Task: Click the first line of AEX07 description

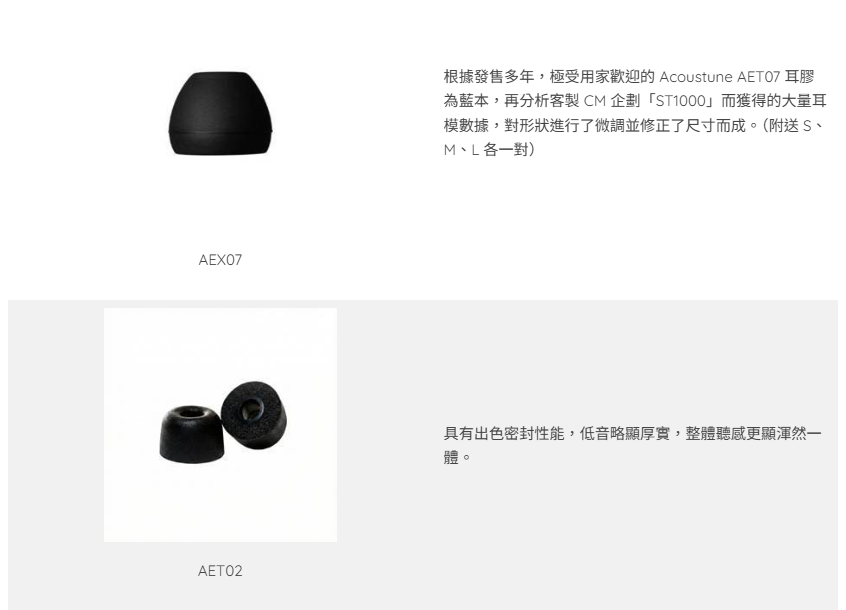Action: point(629,77)
